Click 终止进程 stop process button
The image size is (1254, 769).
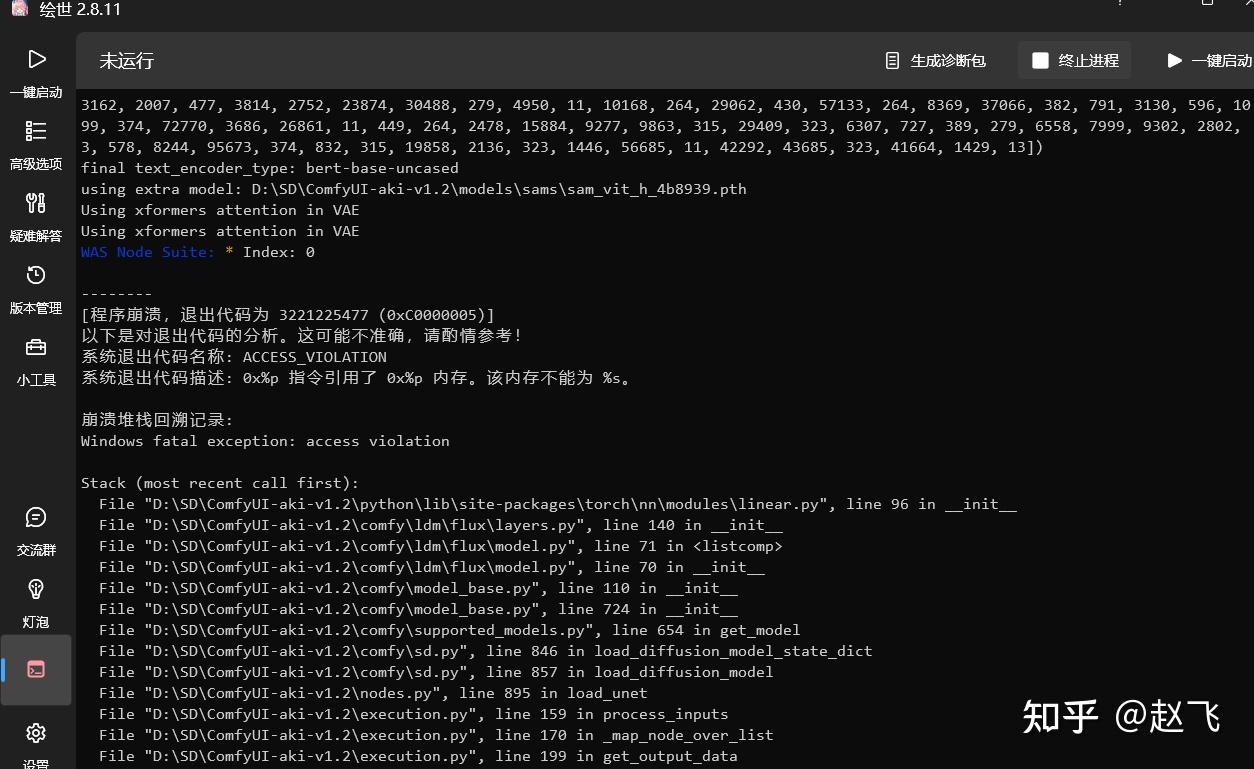tap(1075, 60)
